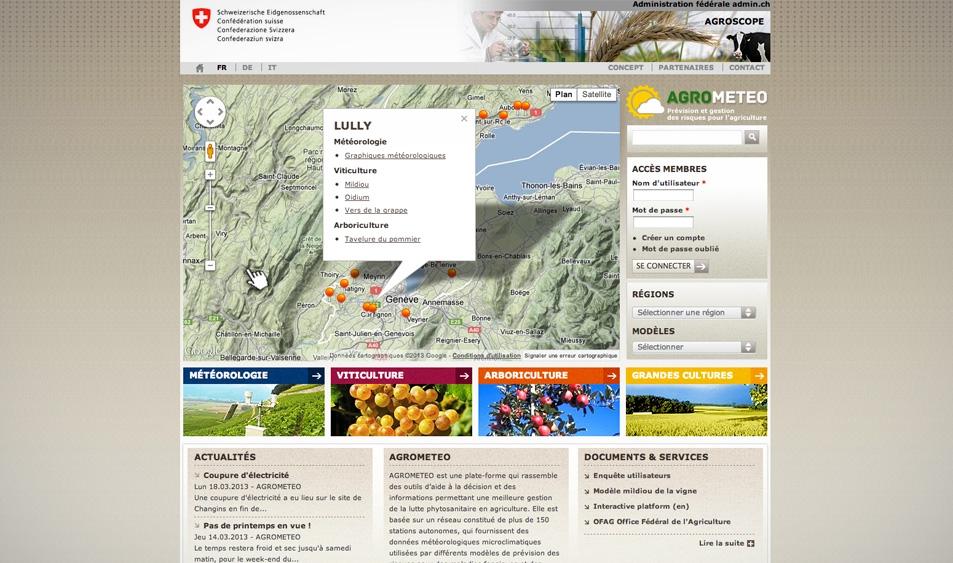The width and height of the screenshot is (953, 563).
Task: Click Administration fédérale admin.ch link
Action: [701, 4]
